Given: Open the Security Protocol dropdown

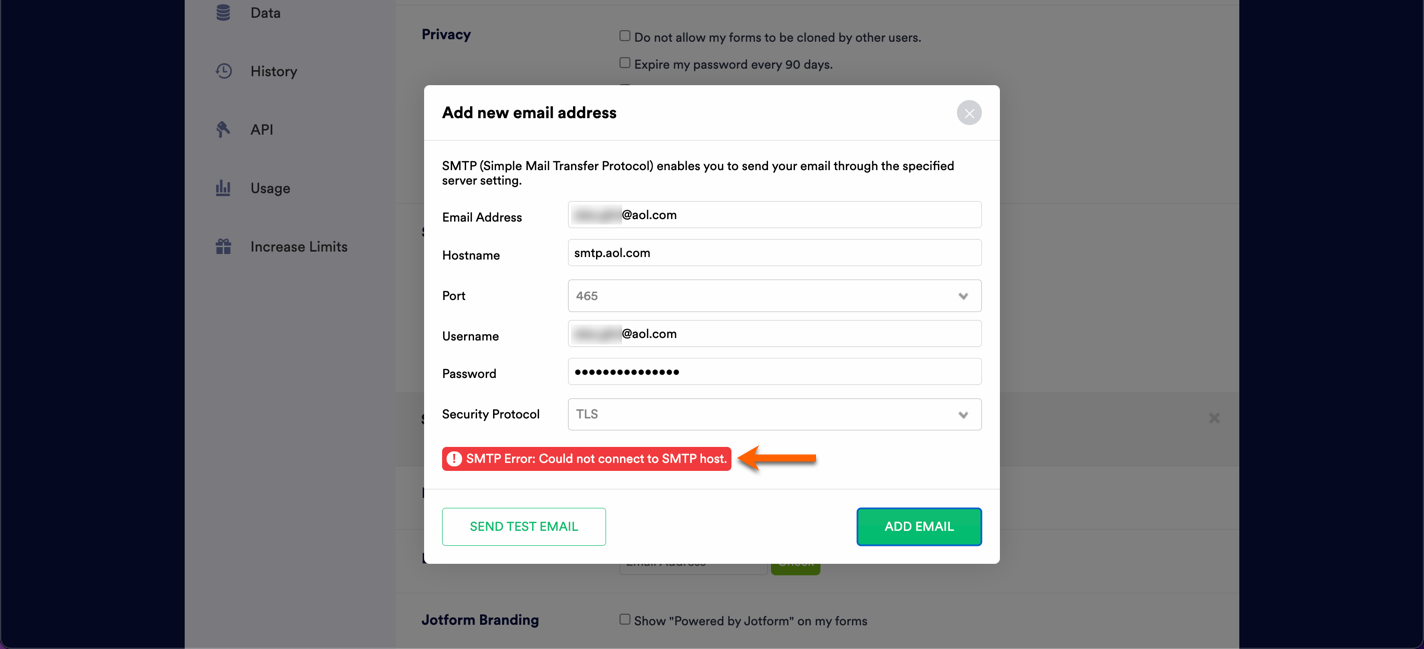Looking at the screenshot, I should click(x=774, y=415).
